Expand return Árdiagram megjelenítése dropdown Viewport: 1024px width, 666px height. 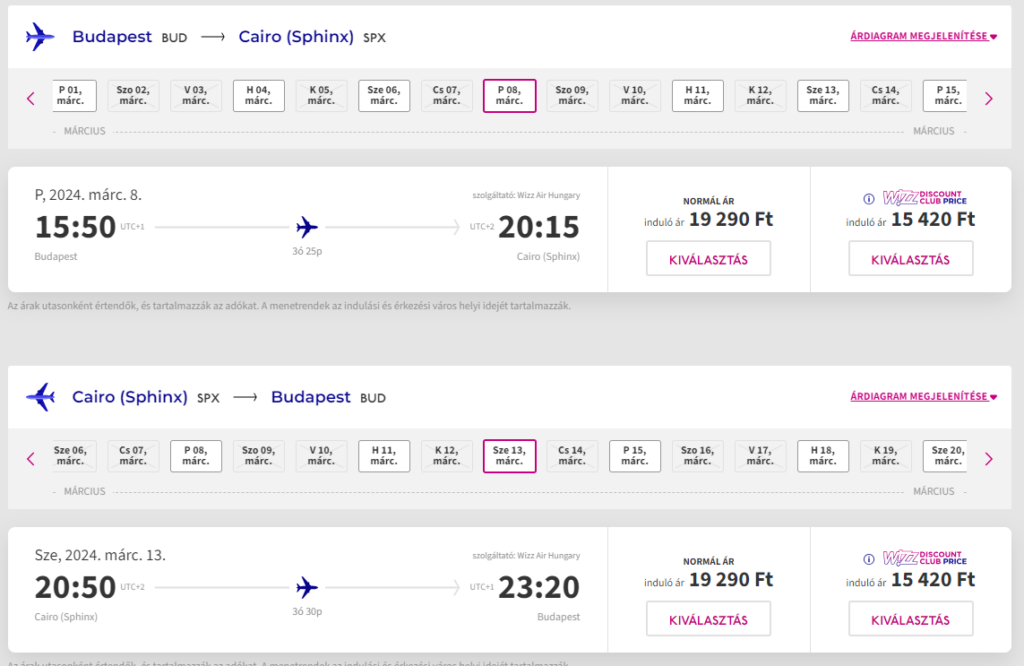click(923, 396)
